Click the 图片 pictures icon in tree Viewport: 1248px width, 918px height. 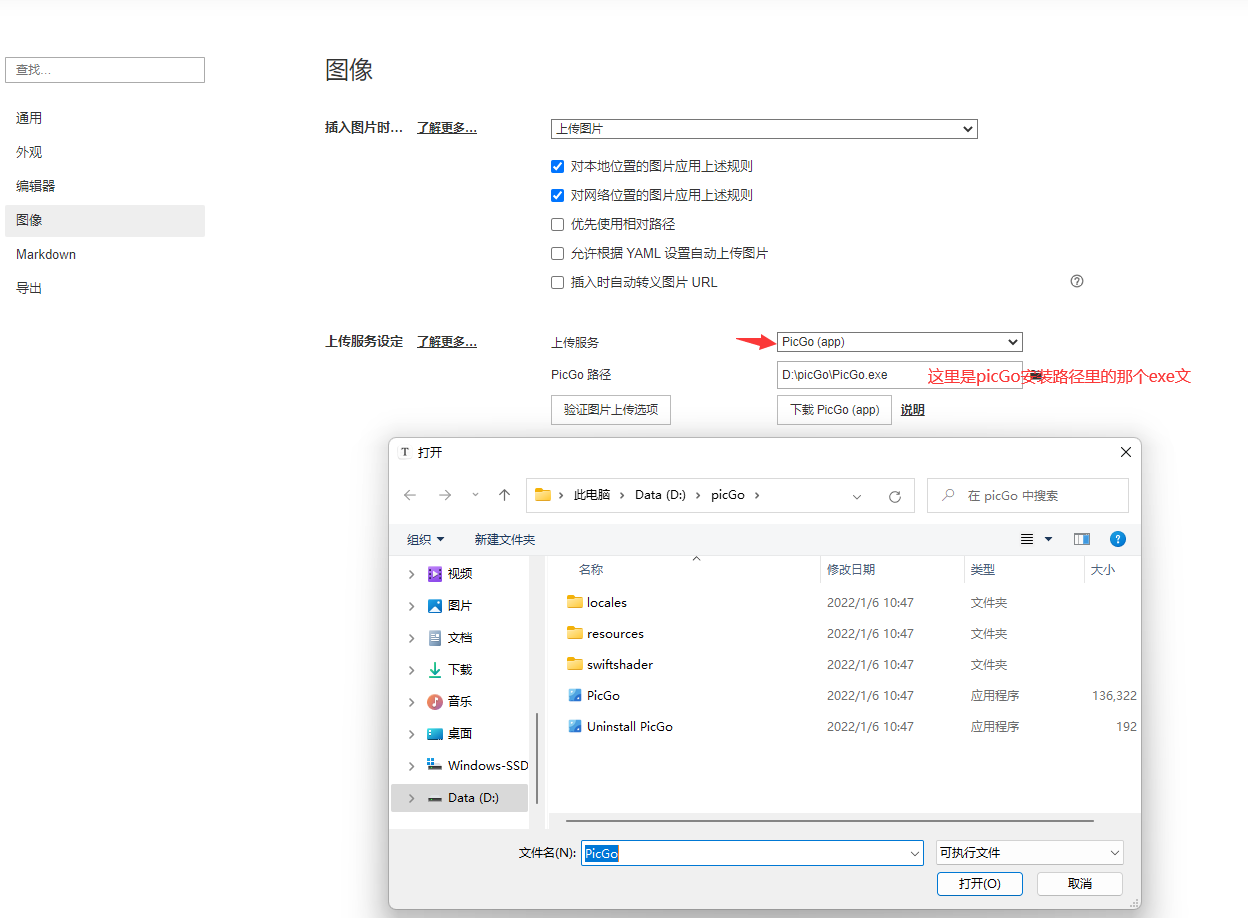(435, 605)
